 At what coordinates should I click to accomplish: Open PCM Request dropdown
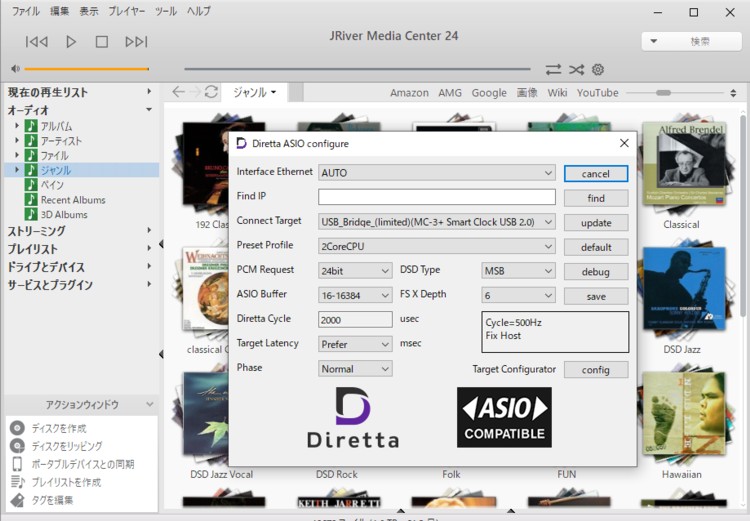point(355,271)
